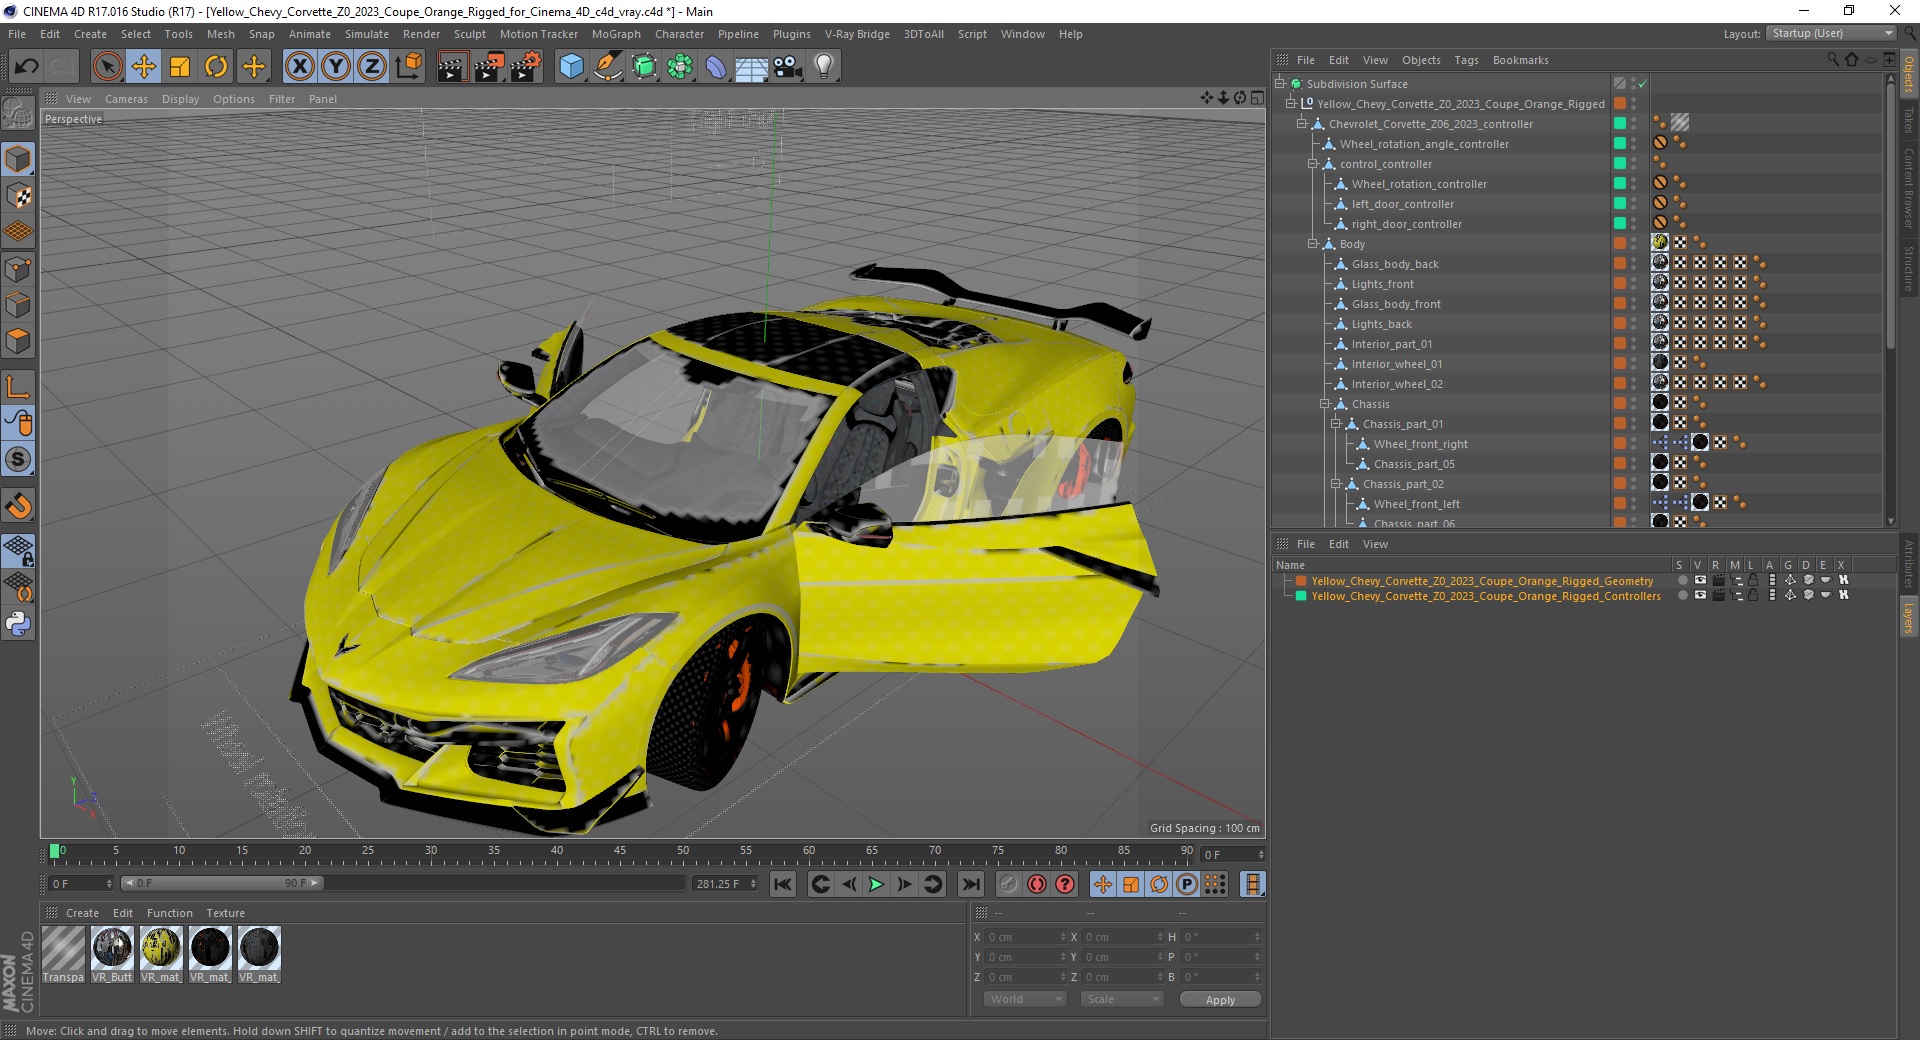Click the Make Editable icon

coord(18,114)
